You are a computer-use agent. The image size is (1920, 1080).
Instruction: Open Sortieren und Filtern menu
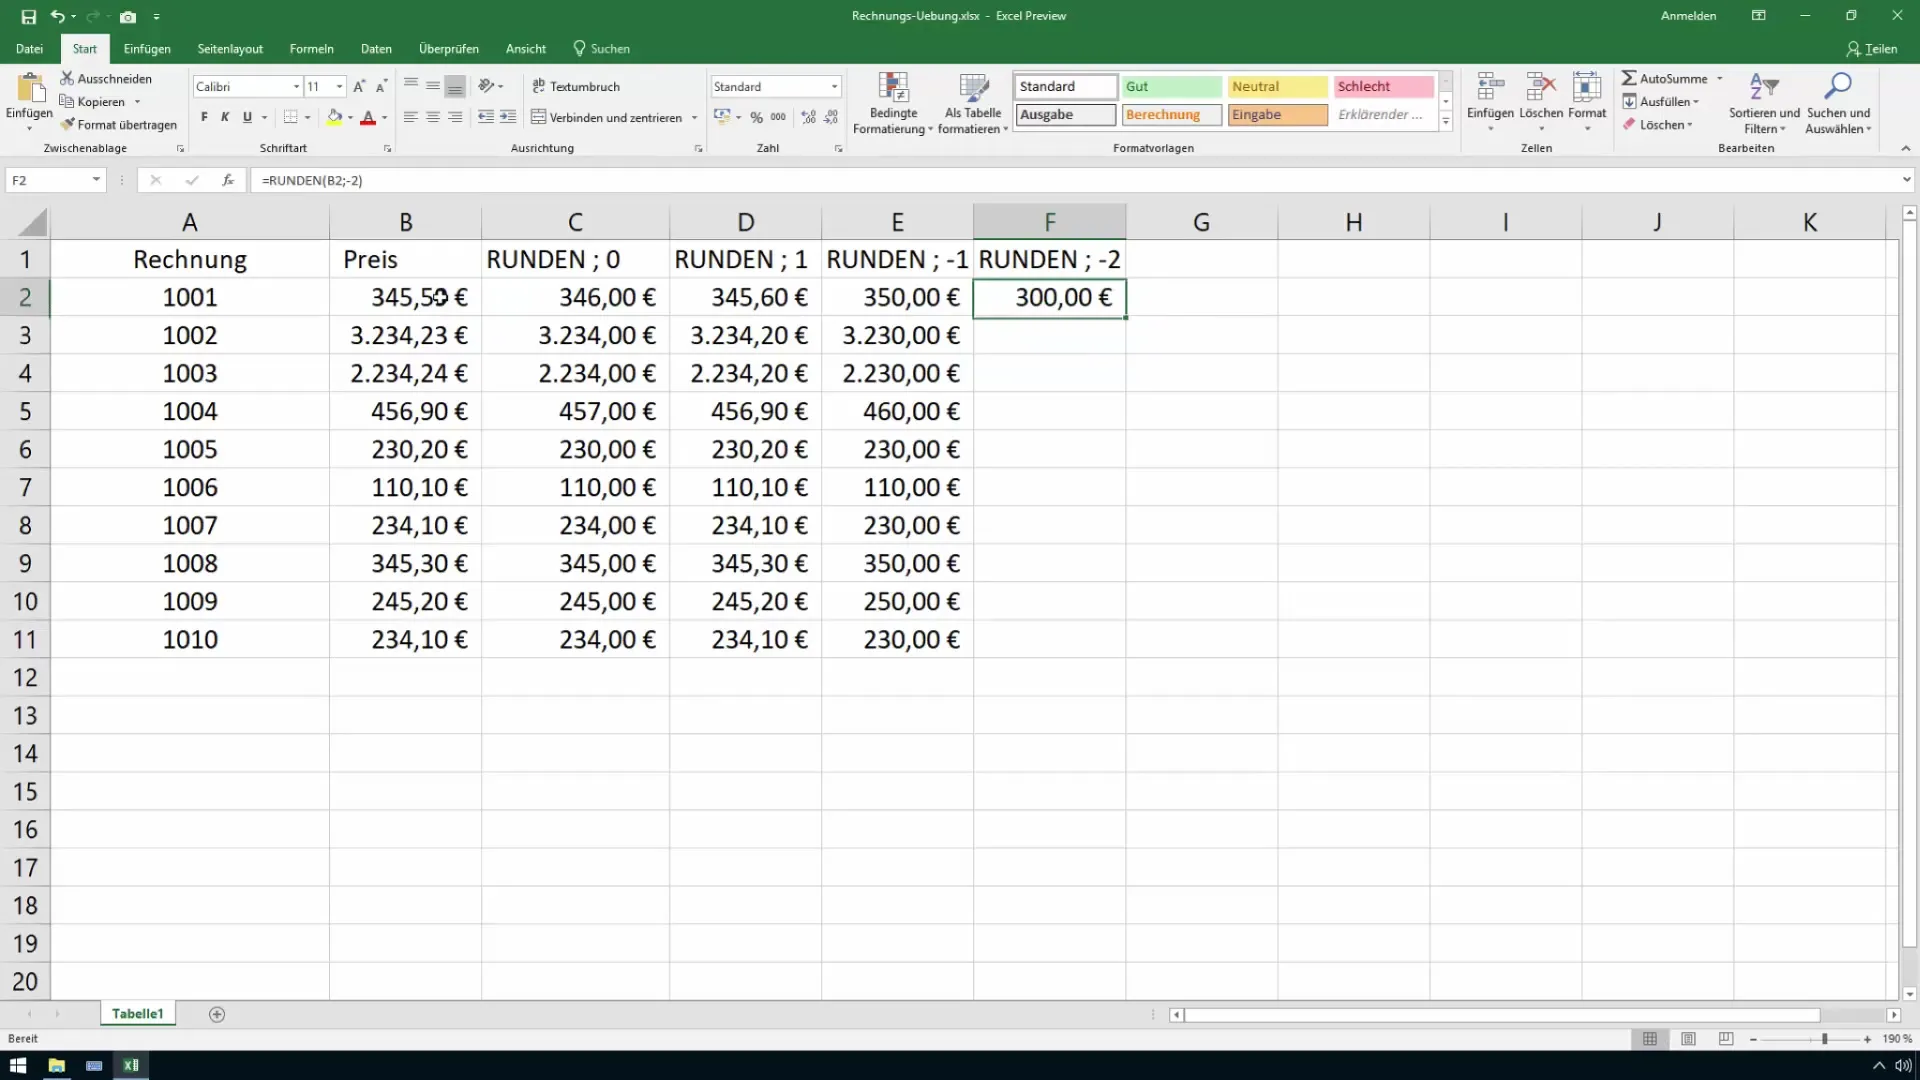1764,103
